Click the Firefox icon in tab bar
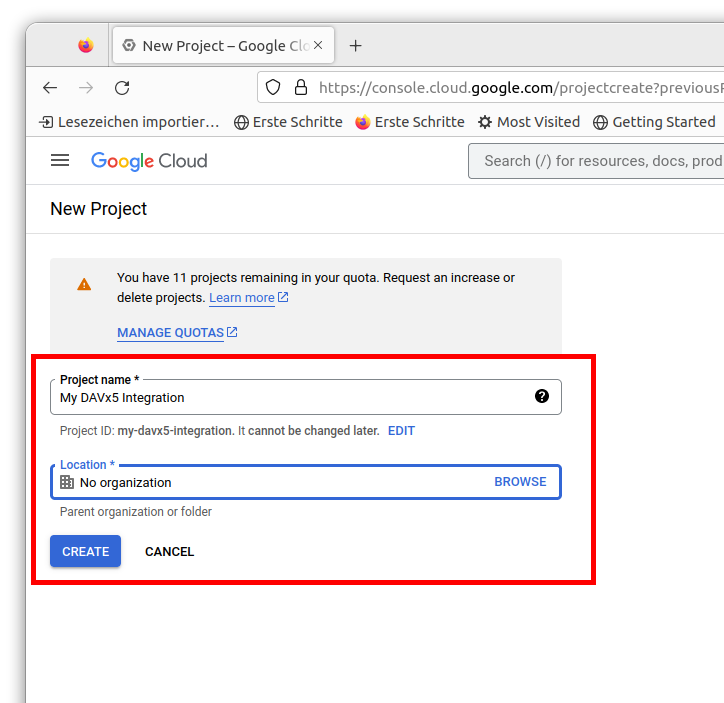The image size is (724, 703). 85,45
